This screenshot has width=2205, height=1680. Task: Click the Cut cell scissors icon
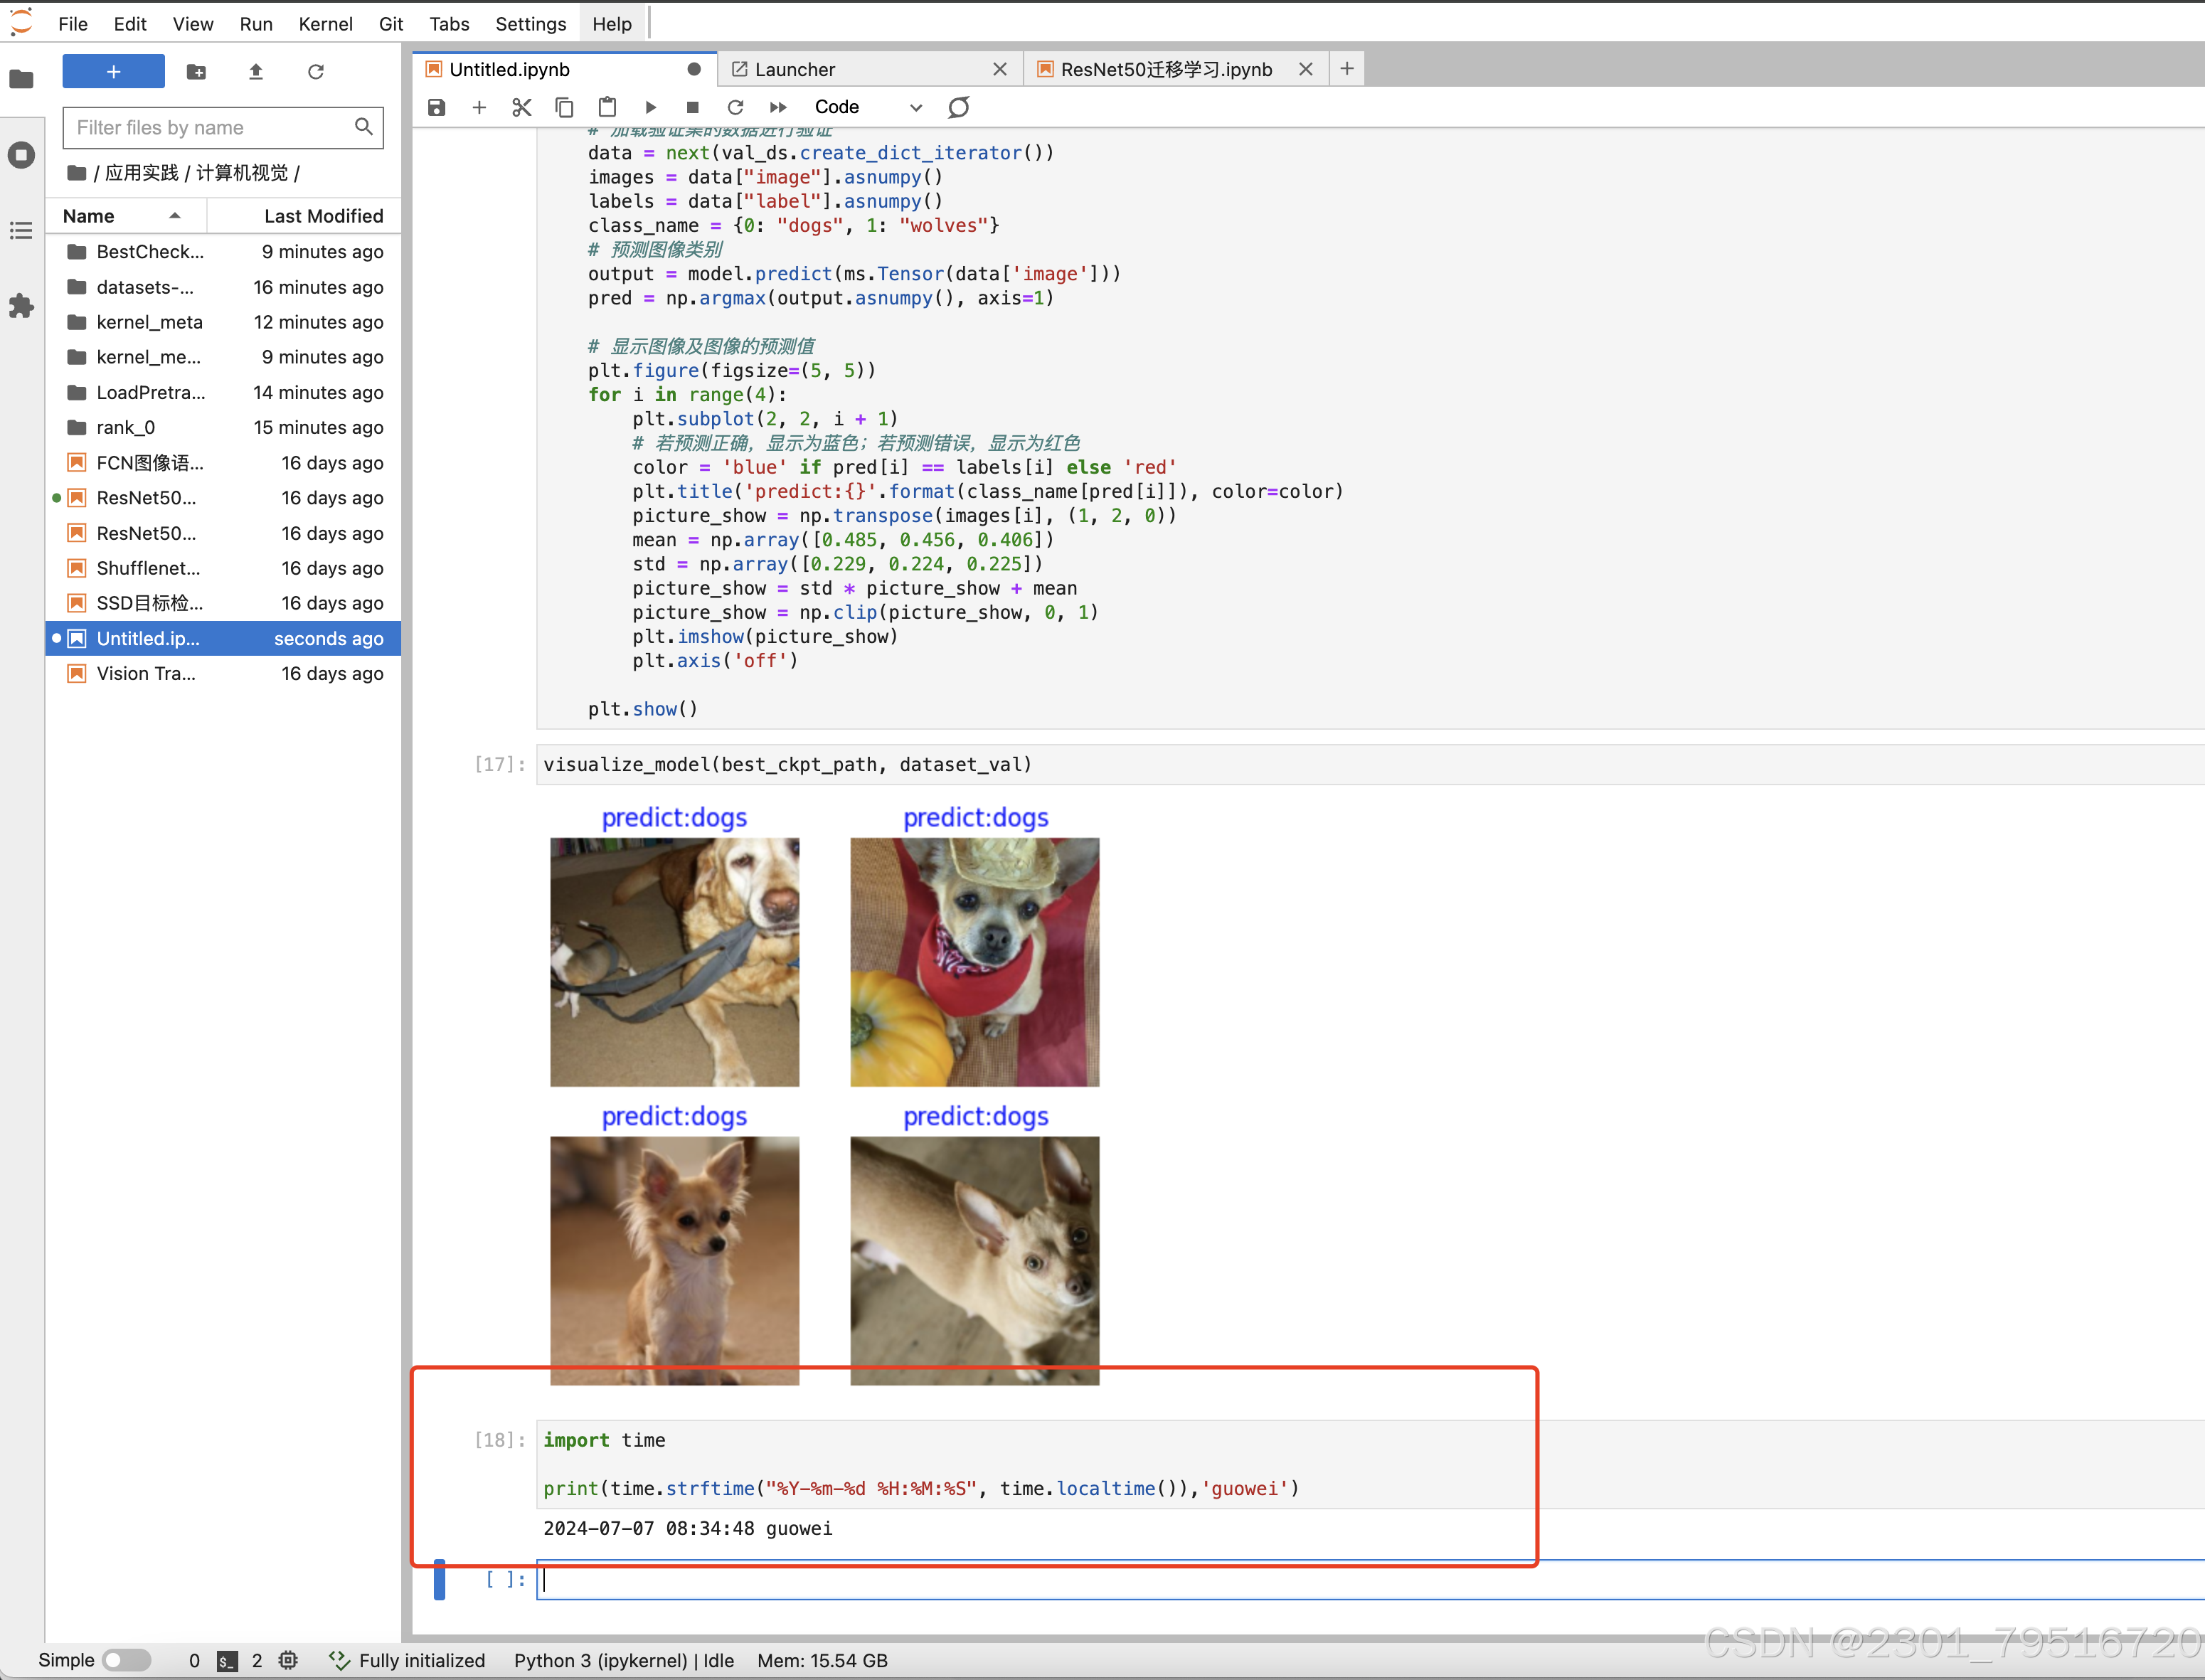point(521,107)
